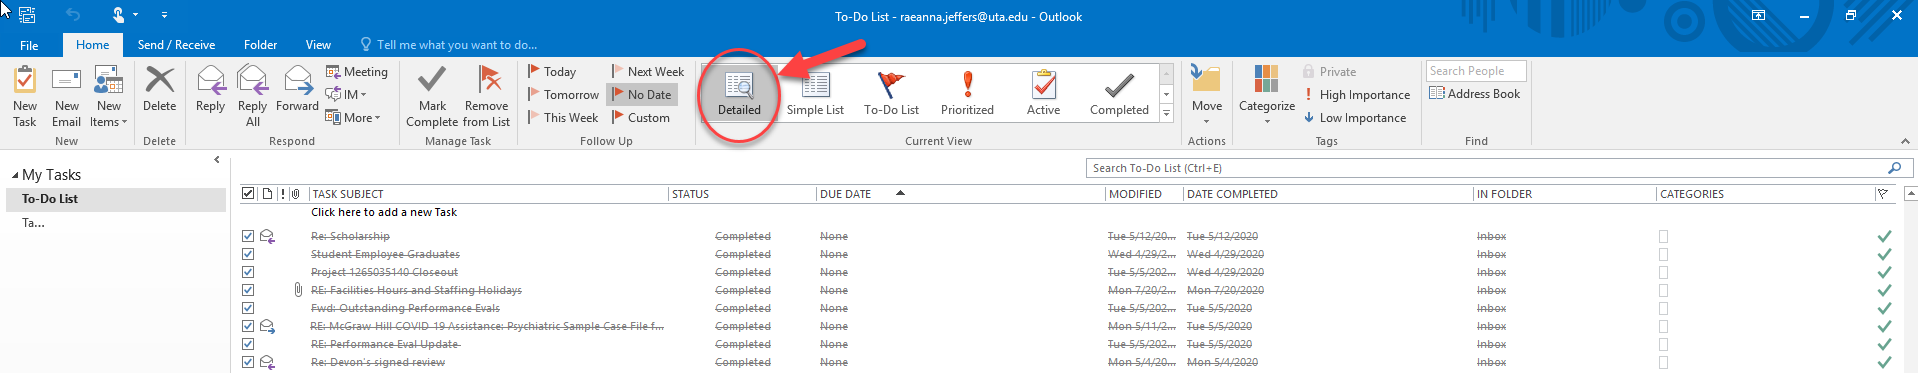Mark task Complete
This screenshot has width=1918, height=373.
pos(432,95)
